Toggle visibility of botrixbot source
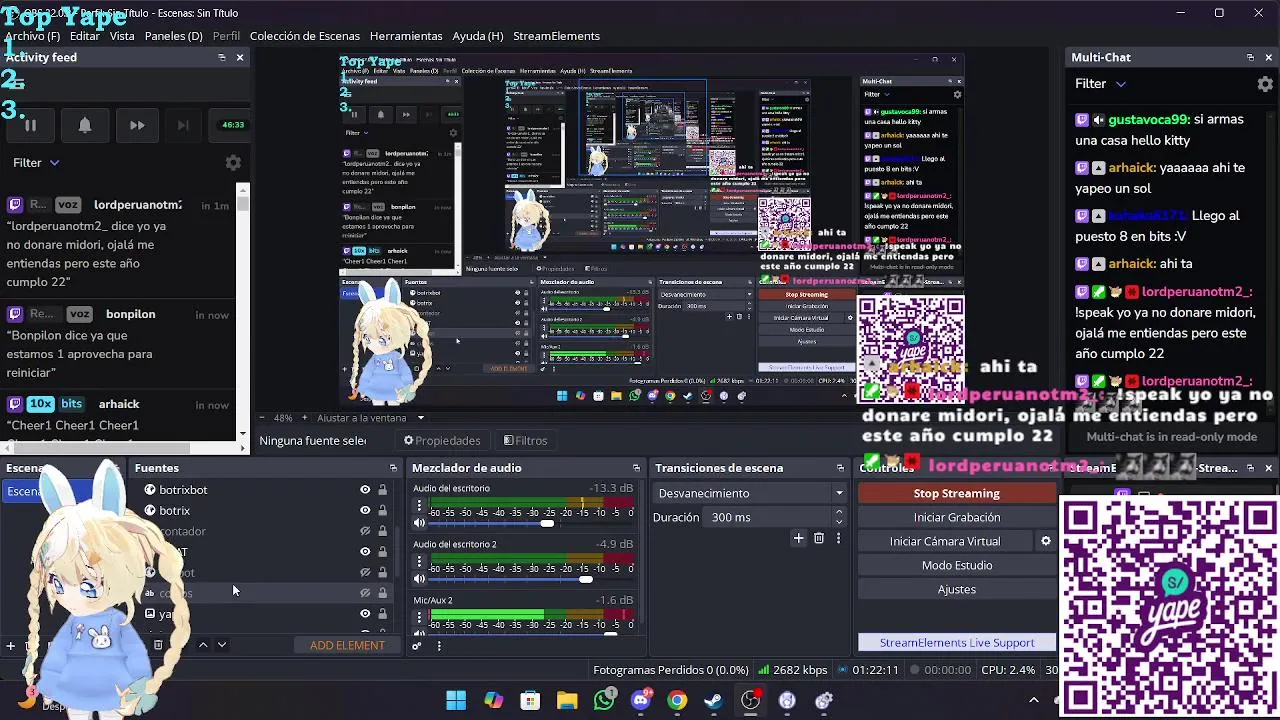The width and height of the screenshot is (1280, 720). click(365, 490)
